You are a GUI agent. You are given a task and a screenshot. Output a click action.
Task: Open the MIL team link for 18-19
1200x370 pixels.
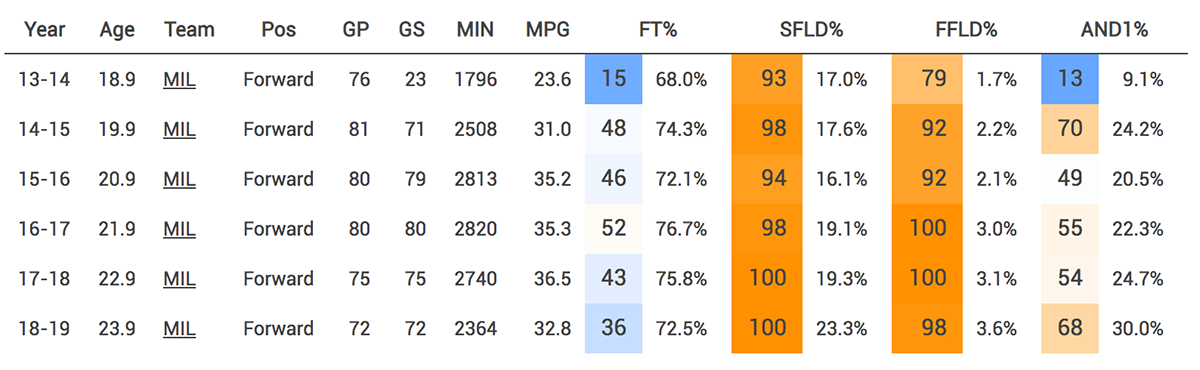point(180,328)
